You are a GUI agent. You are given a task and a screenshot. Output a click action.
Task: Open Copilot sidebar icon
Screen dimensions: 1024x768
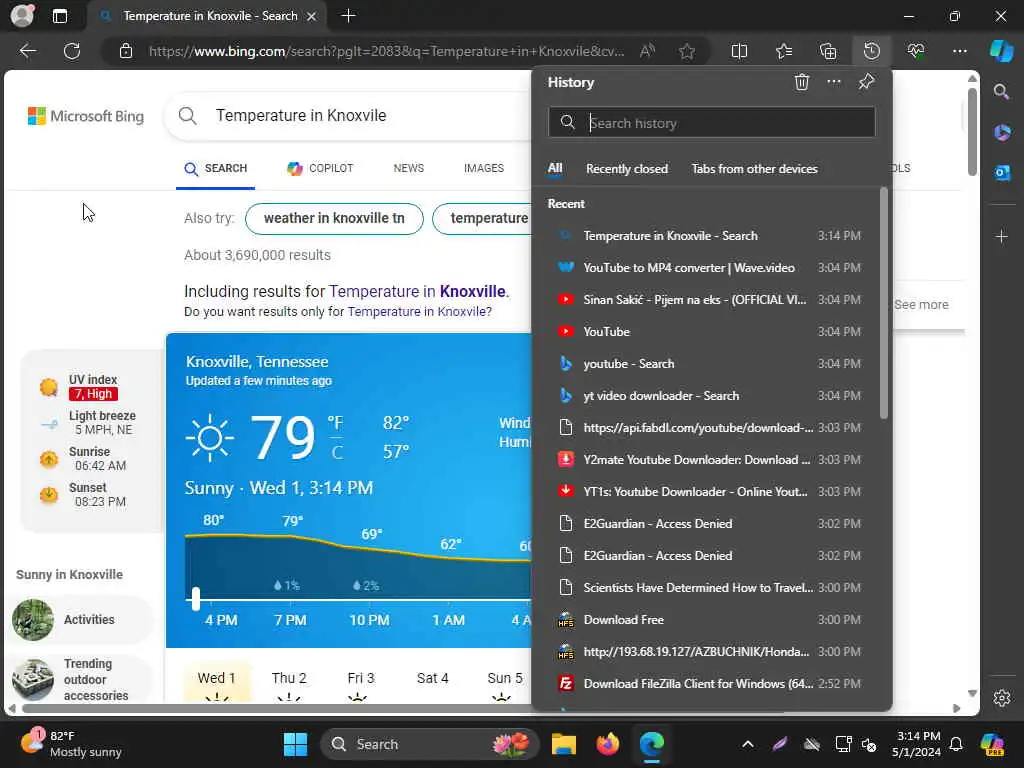coord(1001,51)
